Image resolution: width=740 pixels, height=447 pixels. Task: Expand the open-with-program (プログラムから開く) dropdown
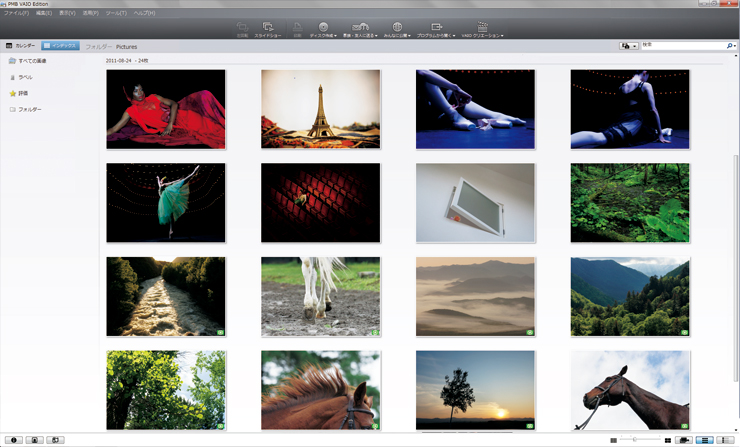click(x=437, y=29)
